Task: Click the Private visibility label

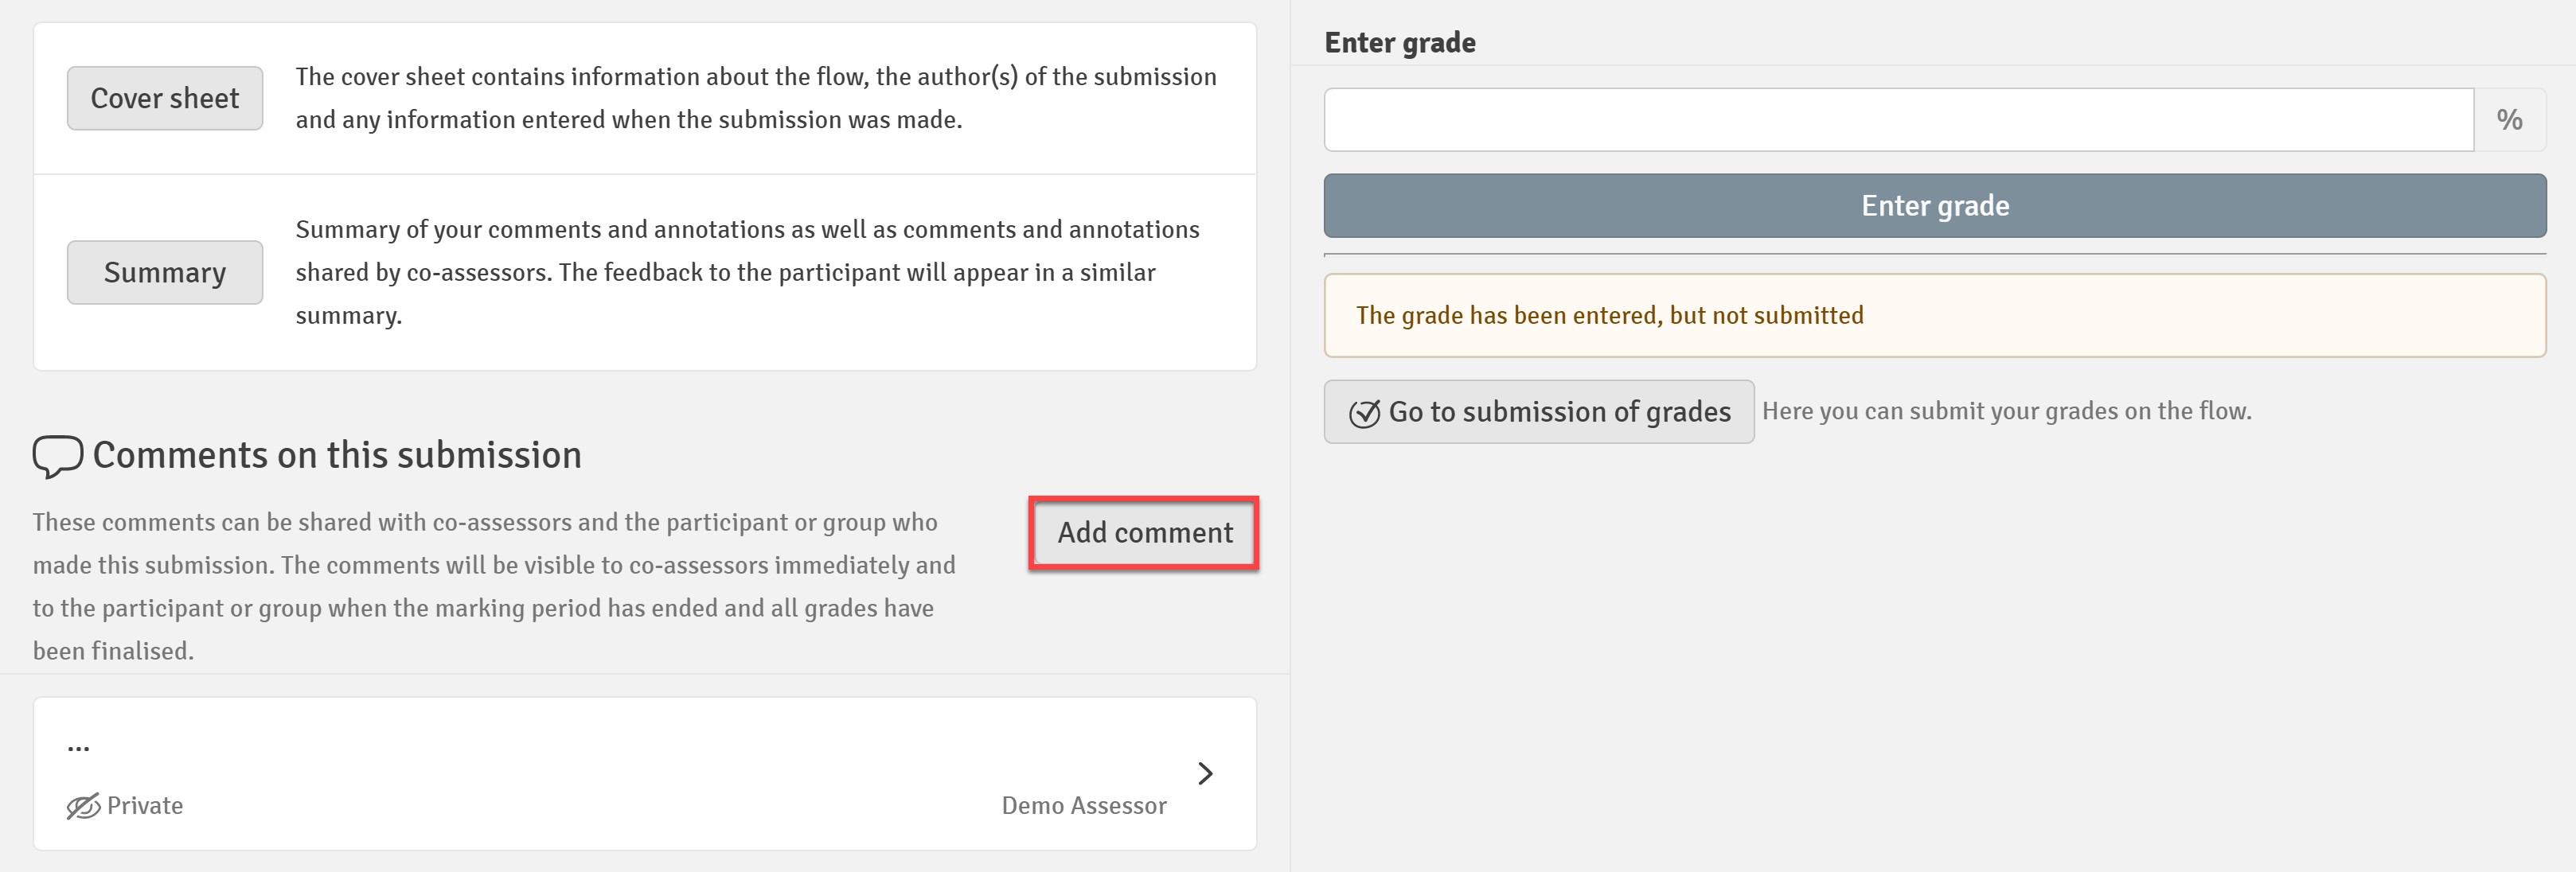Action: (x=145, y=806)
